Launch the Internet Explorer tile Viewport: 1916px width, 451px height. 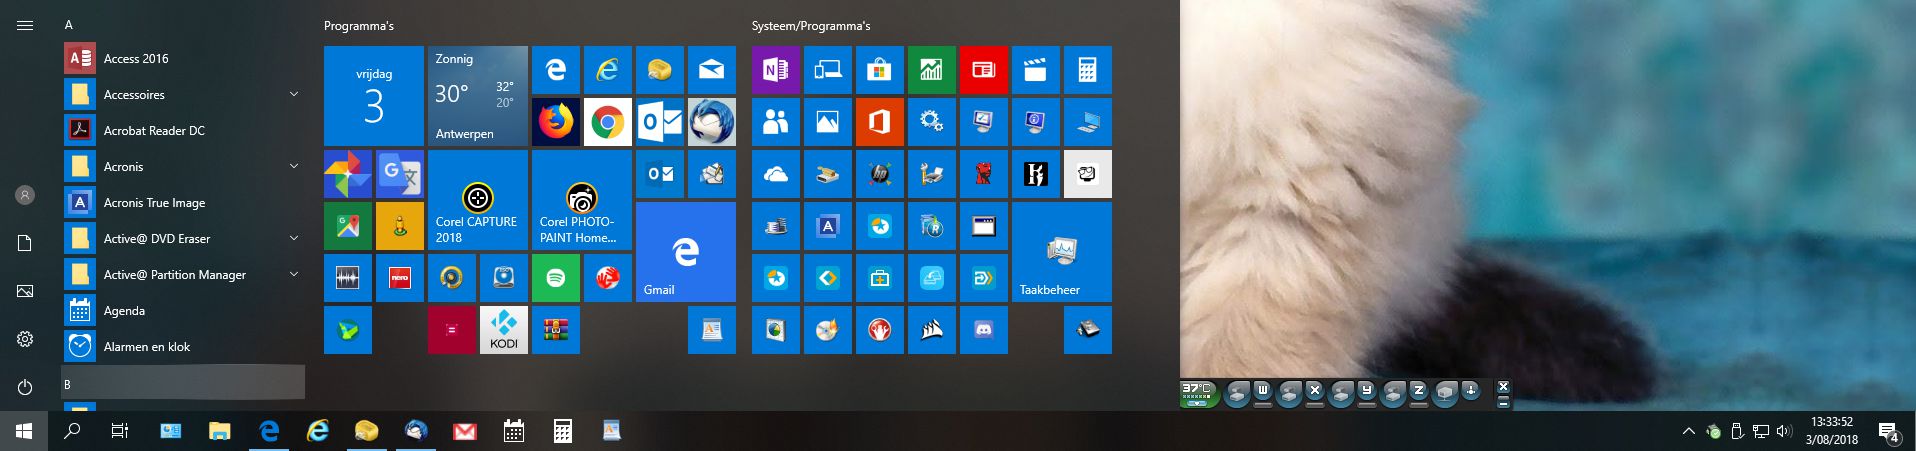coord(608,70)
